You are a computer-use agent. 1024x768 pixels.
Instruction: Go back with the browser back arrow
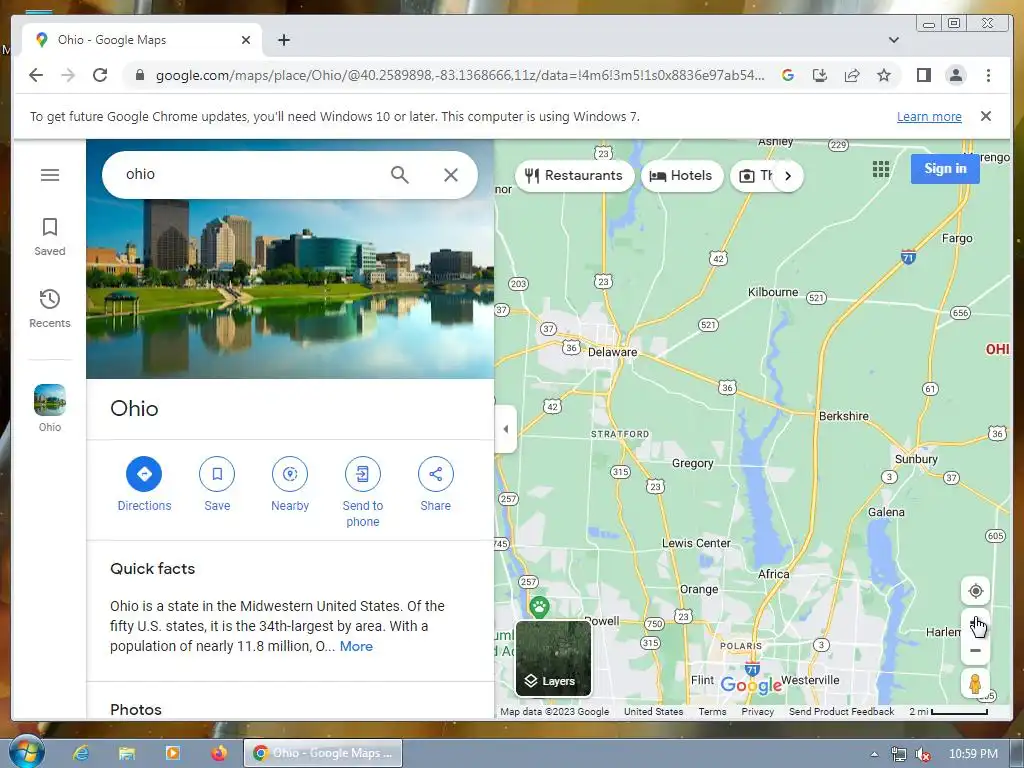36,75
